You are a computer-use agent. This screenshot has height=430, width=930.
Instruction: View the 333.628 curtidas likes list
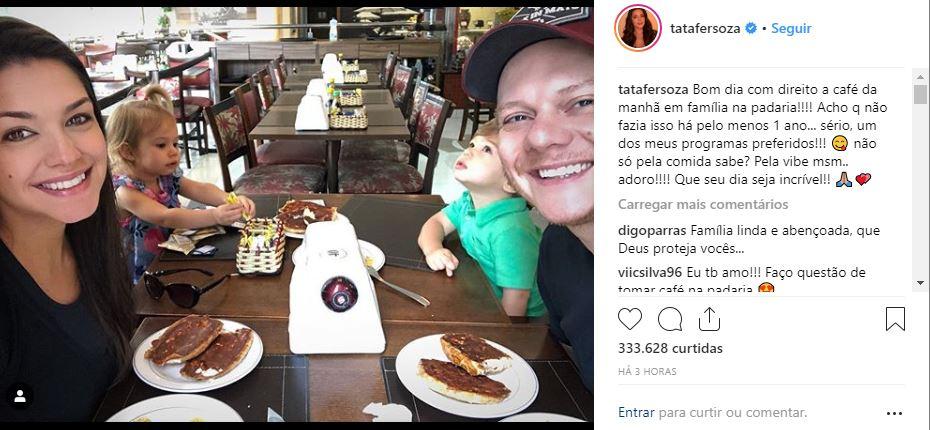(670, 349)
